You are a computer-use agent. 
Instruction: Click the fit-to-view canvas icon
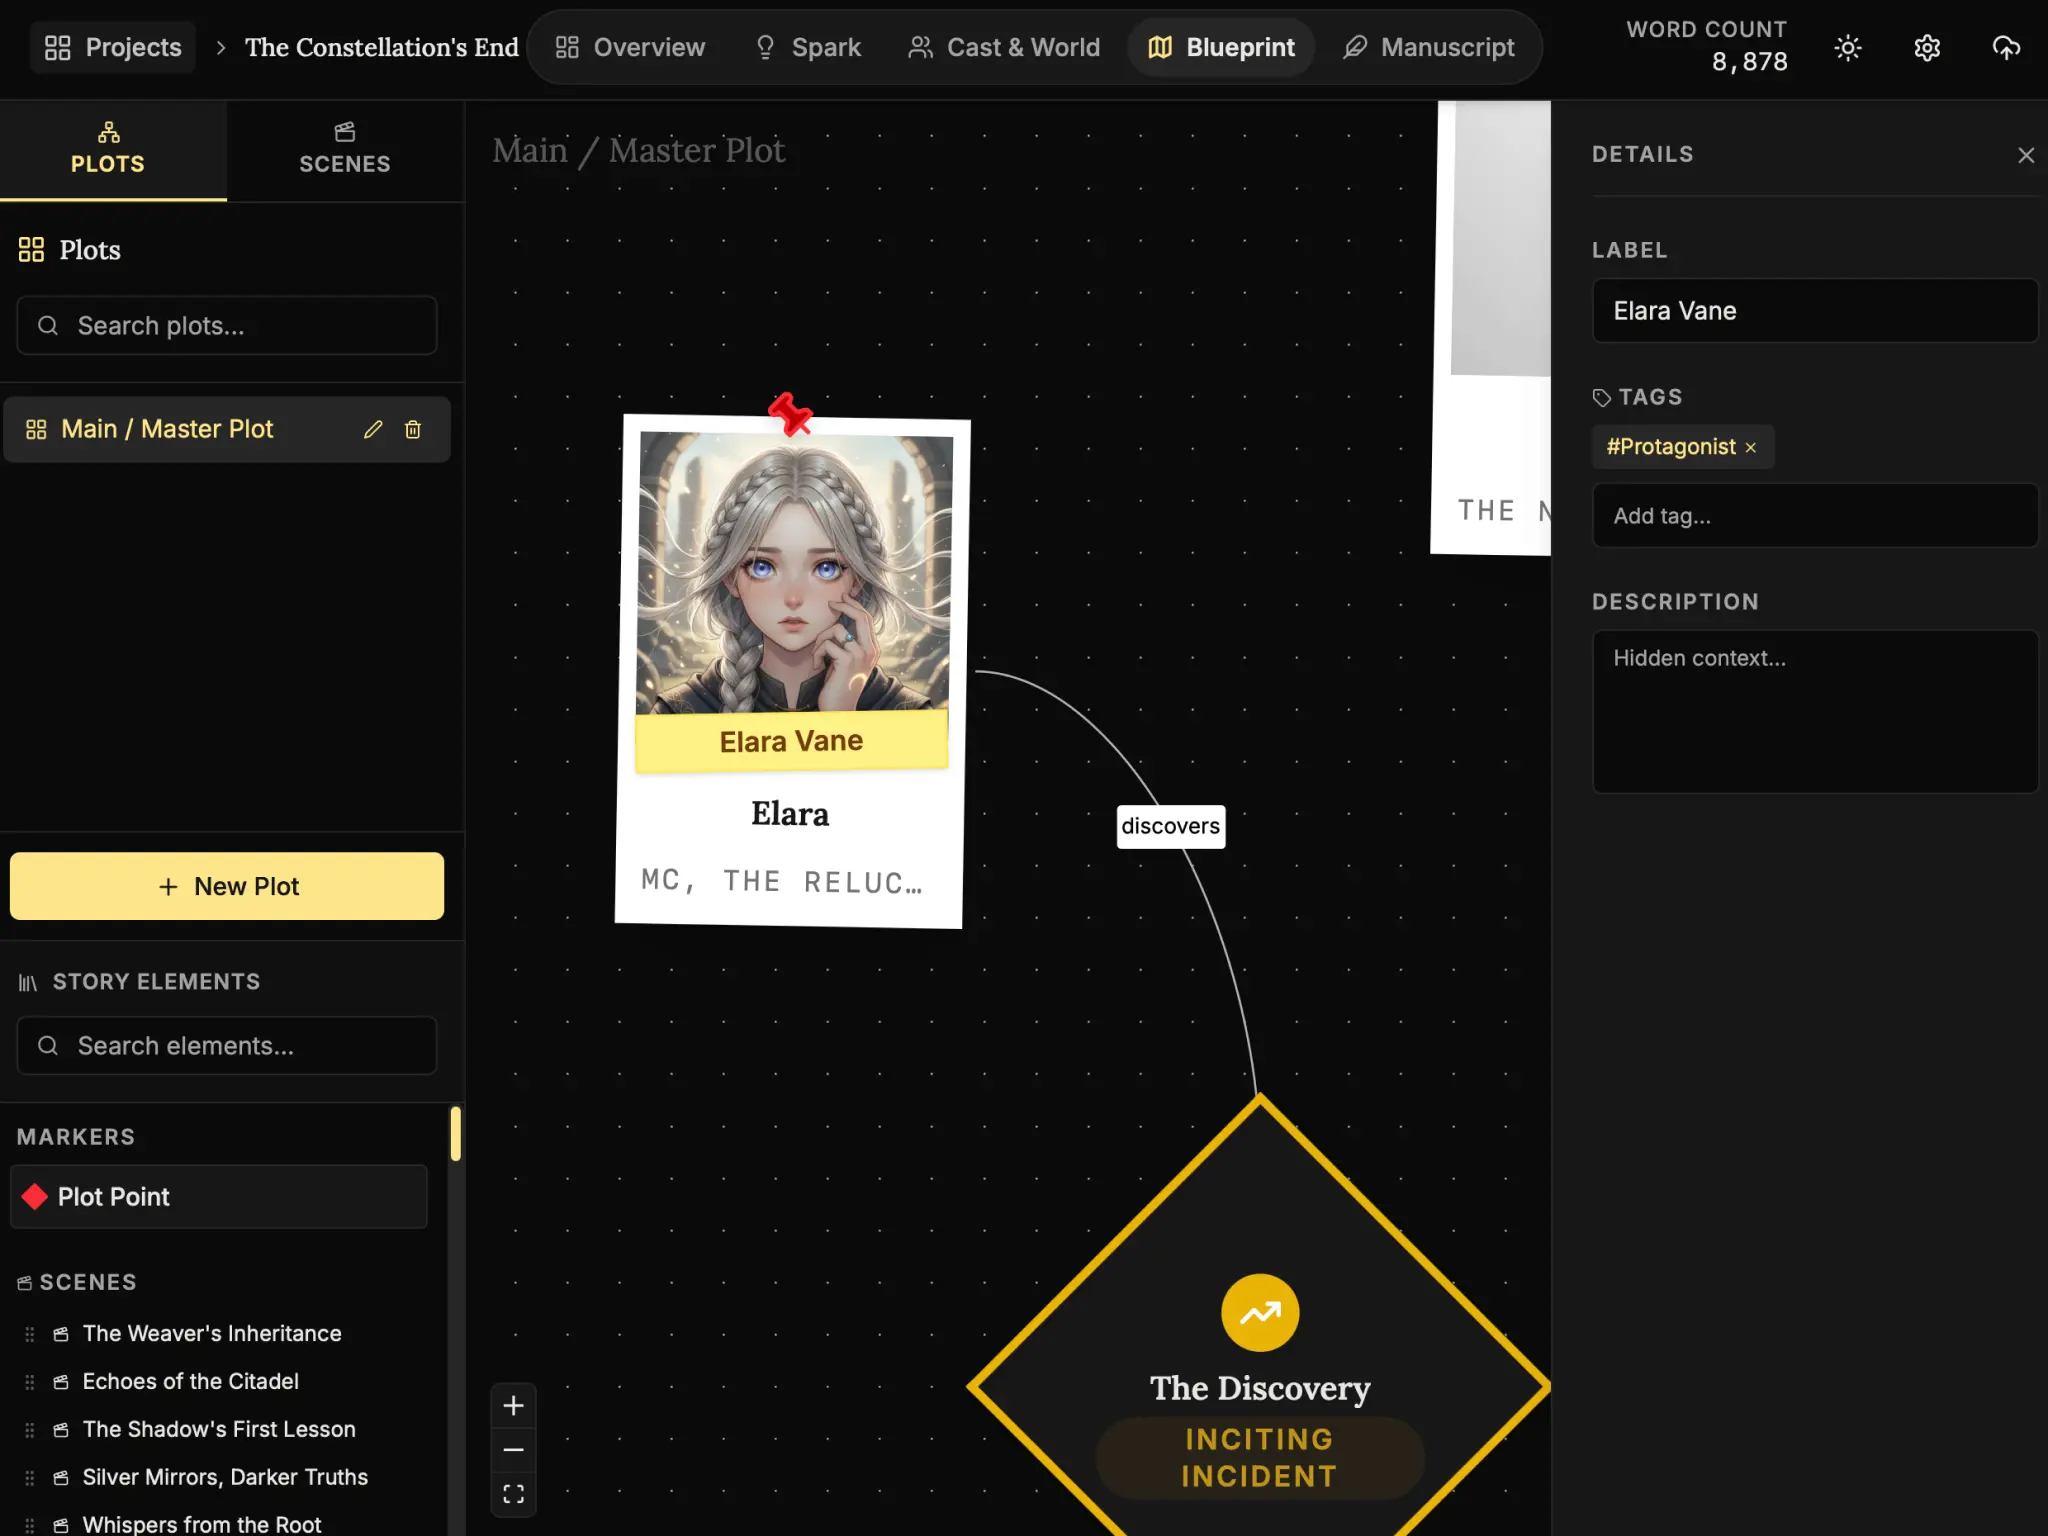click(513, 1494)
